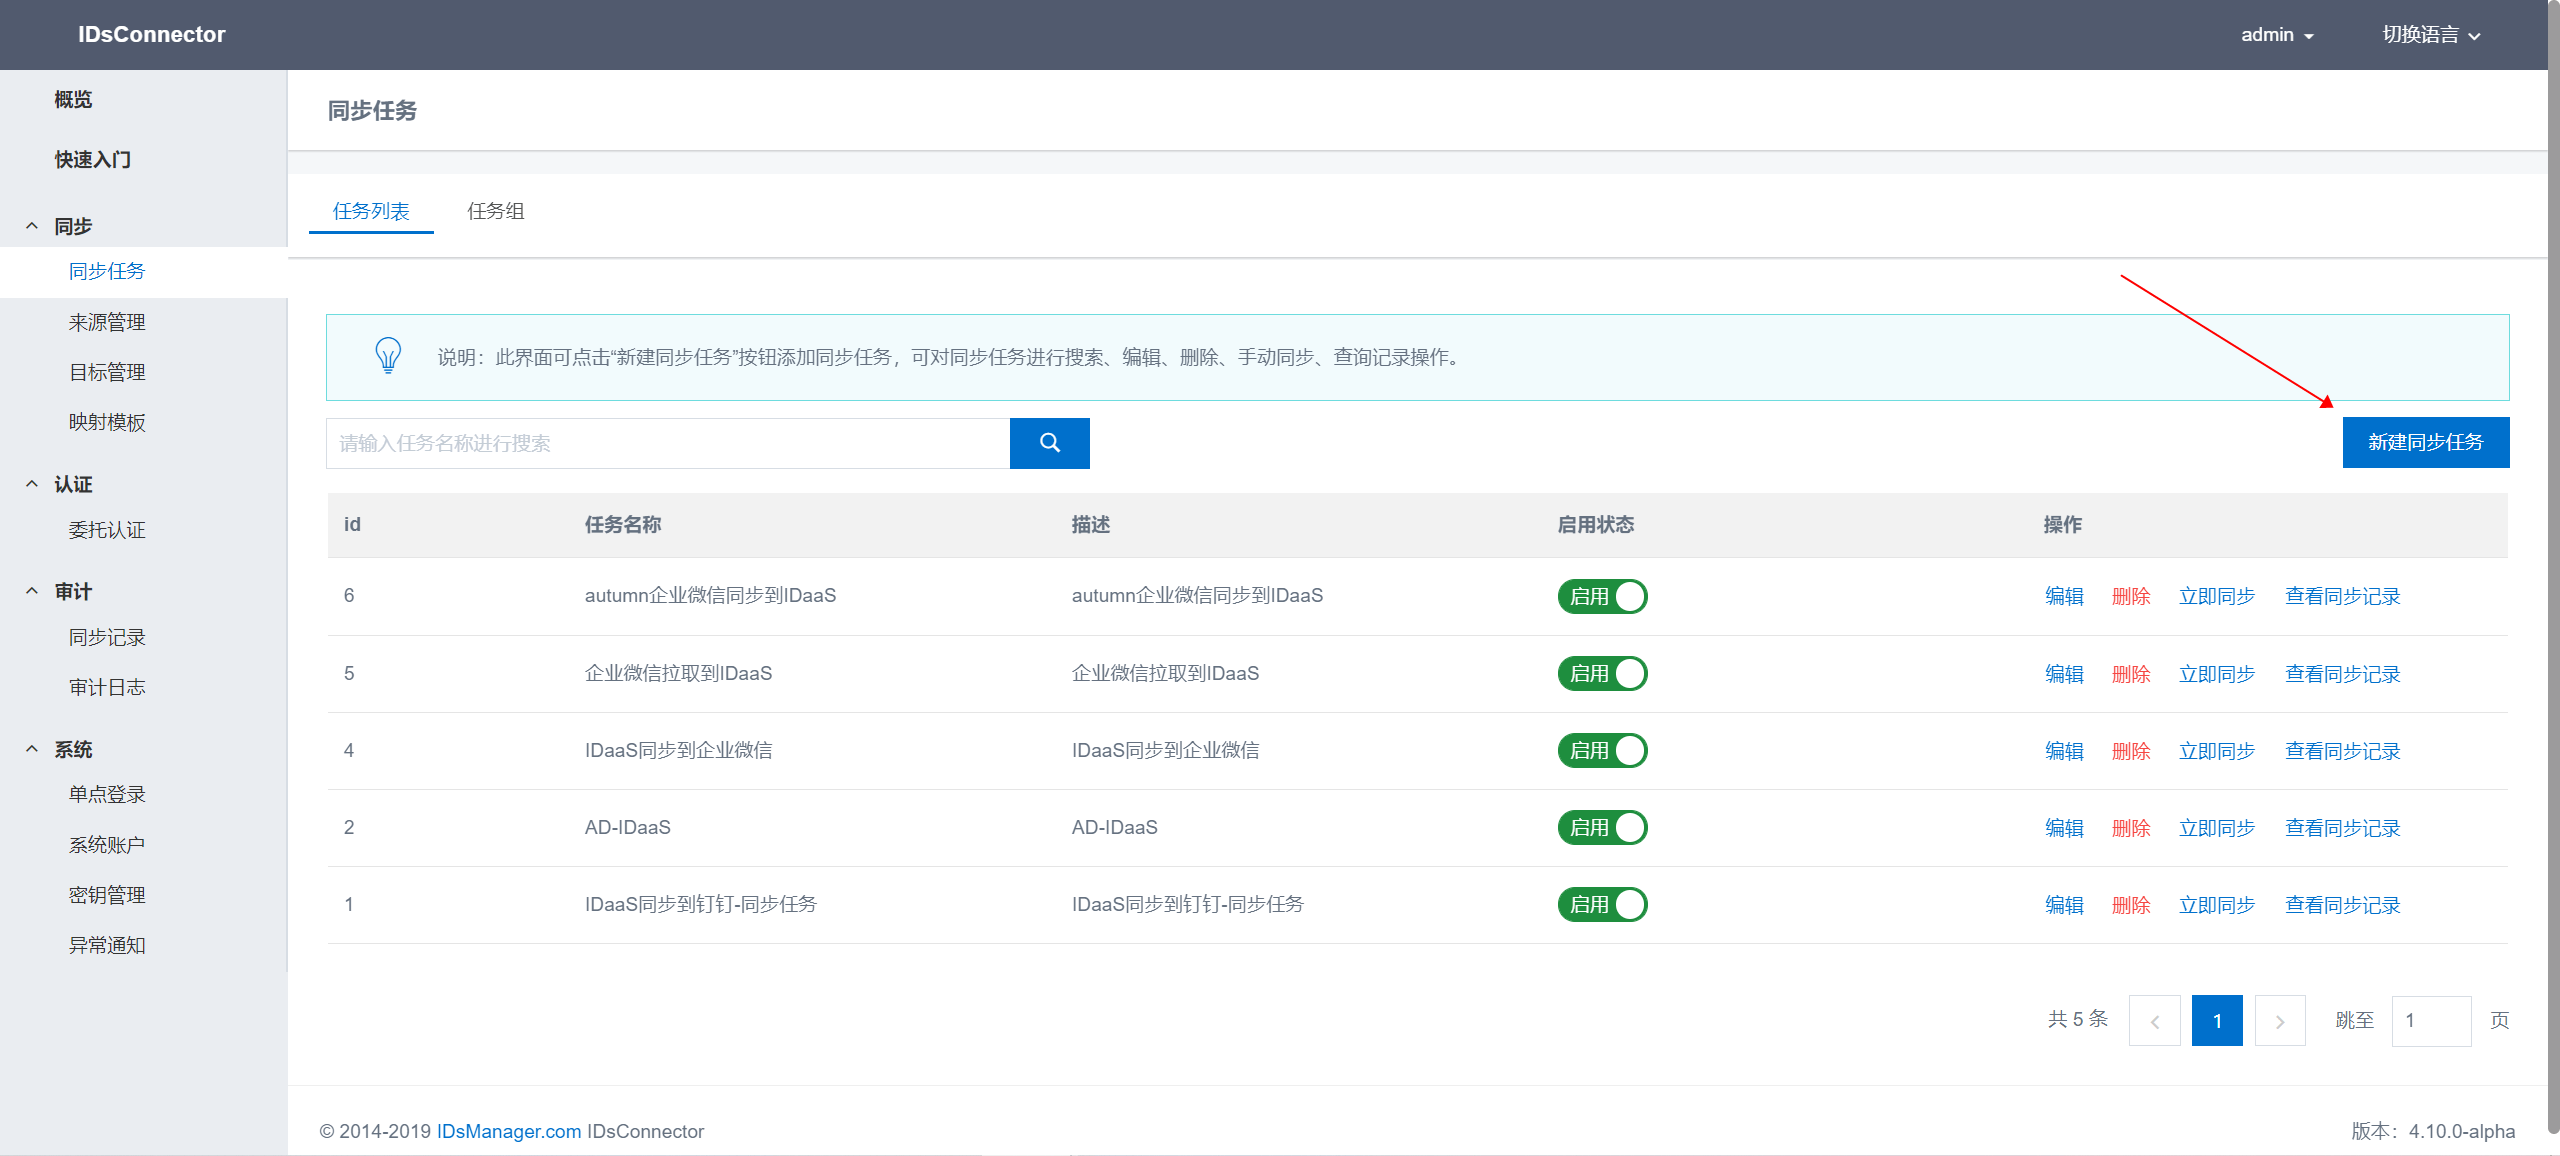Screen dimensions: 2560x1156
Task: Click 查看同步记录 for AD-IDaaS task
Action: (2343, 828)
